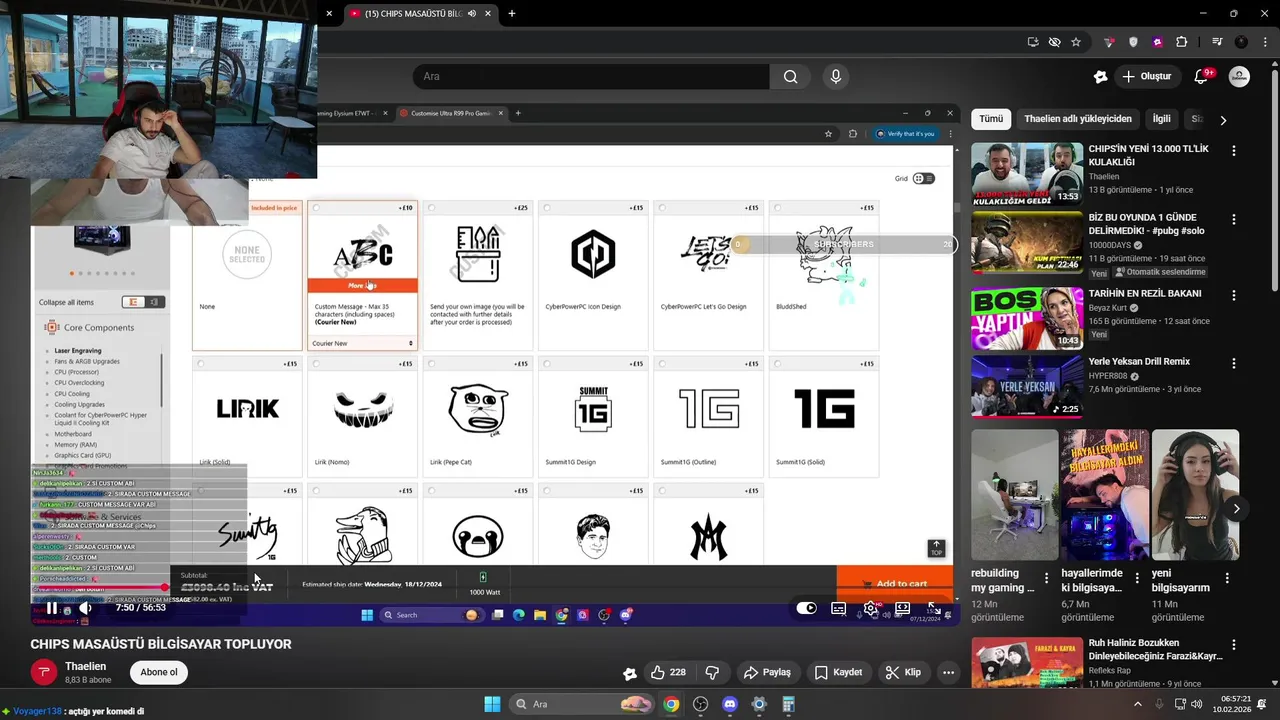Open the YouTube account avatar menu

(x=1239, y=76)
